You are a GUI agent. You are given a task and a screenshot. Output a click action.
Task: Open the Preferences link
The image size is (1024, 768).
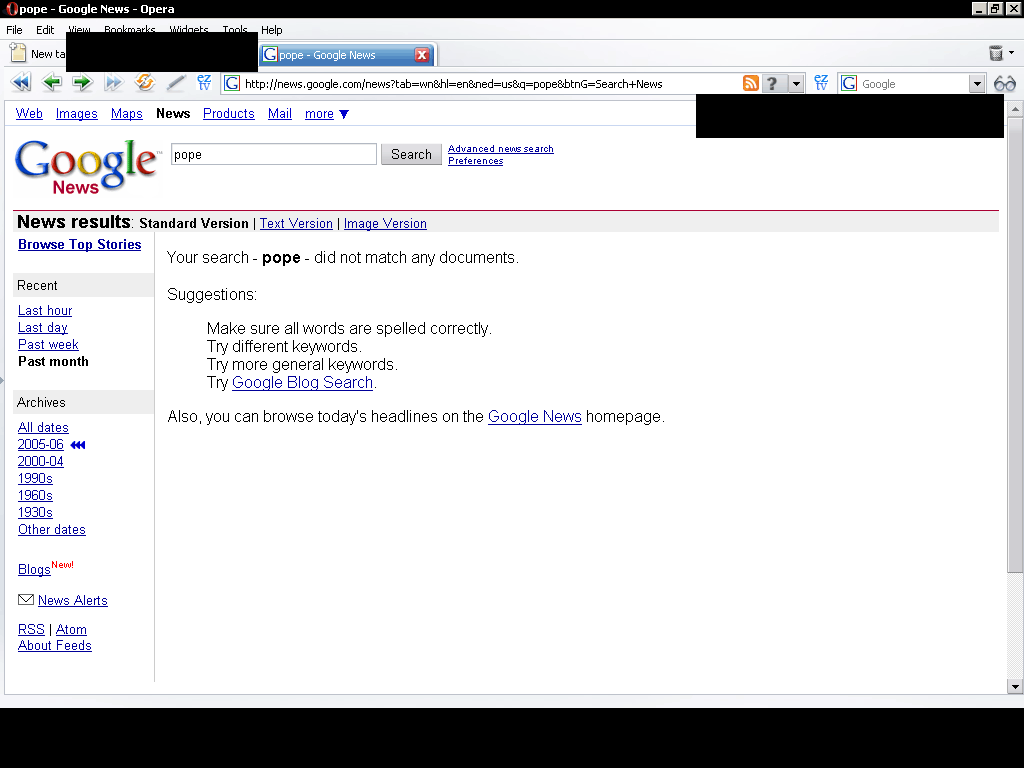point(475,161)
